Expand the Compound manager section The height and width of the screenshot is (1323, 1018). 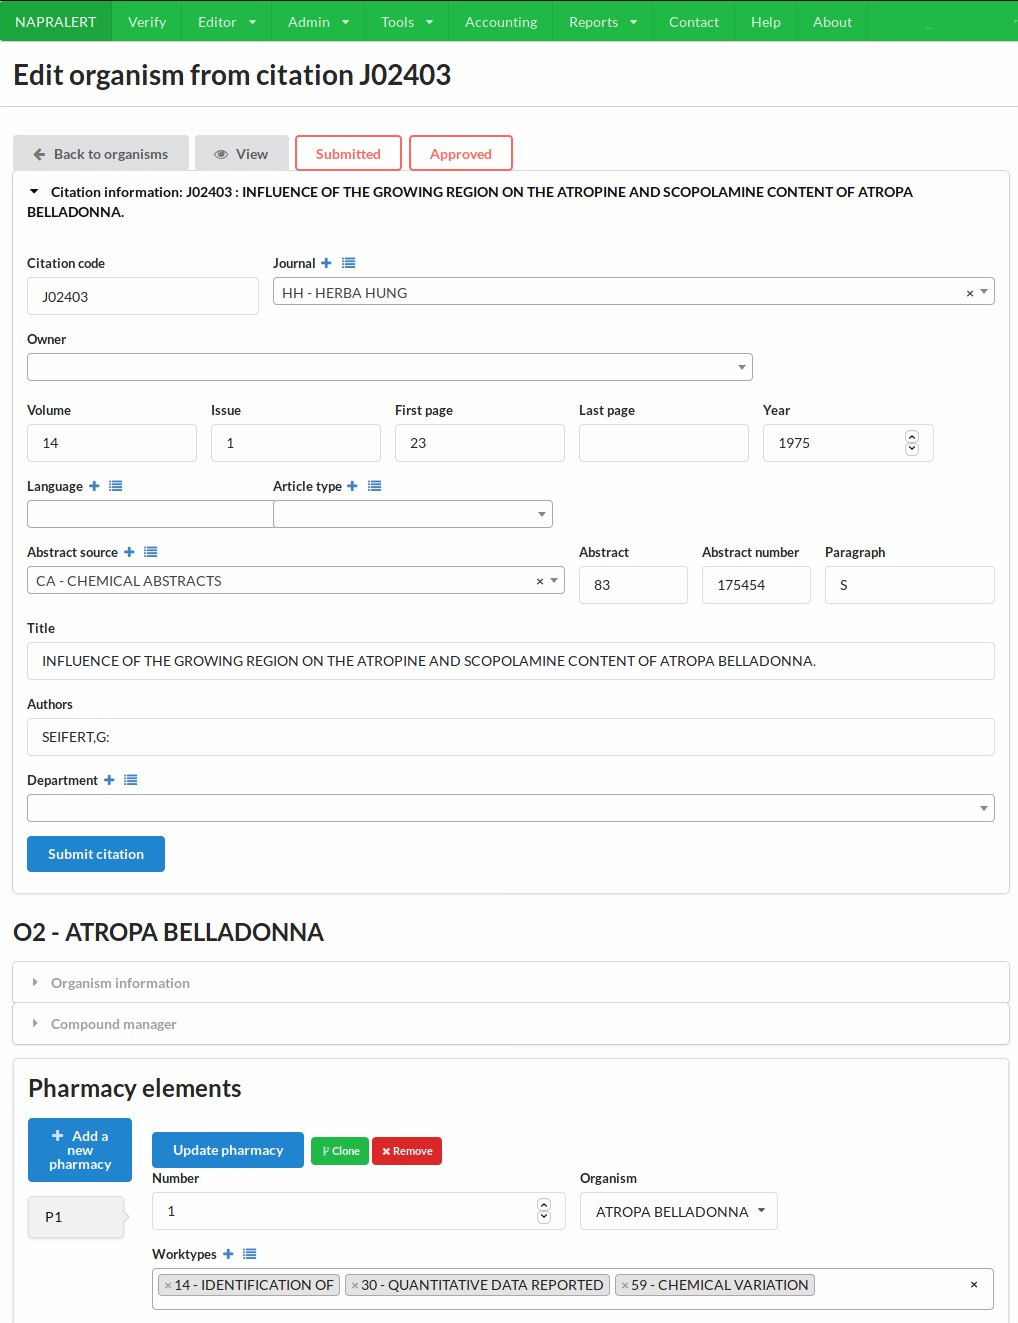coord(113,1023)
